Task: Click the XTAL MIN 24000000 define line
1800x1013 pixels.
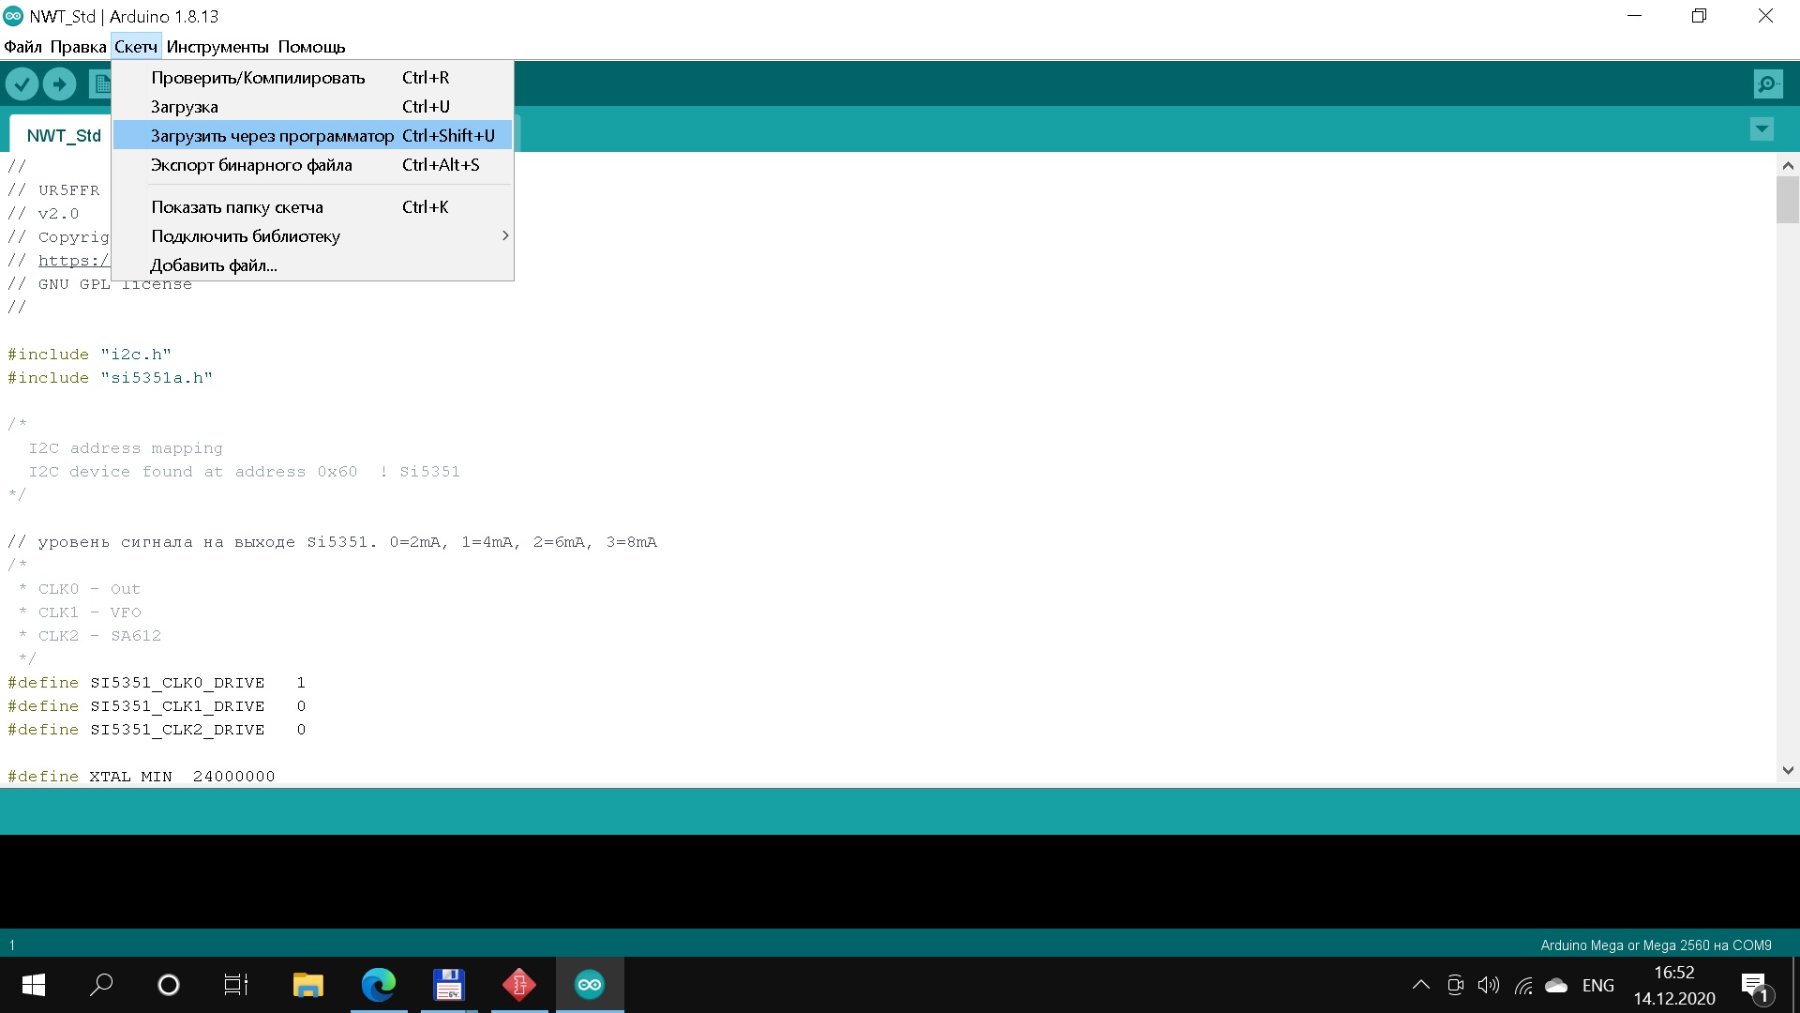Action: 141,777
